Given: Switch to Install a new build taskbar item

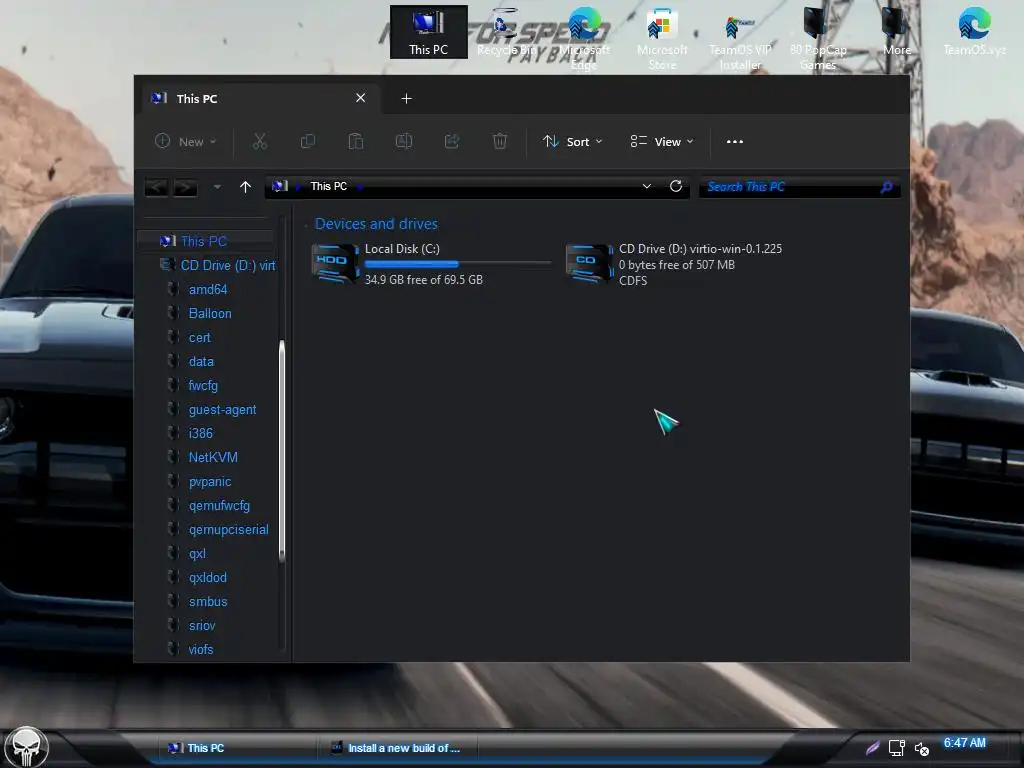Looking at the screenshot, I should (x=396, y=748).
